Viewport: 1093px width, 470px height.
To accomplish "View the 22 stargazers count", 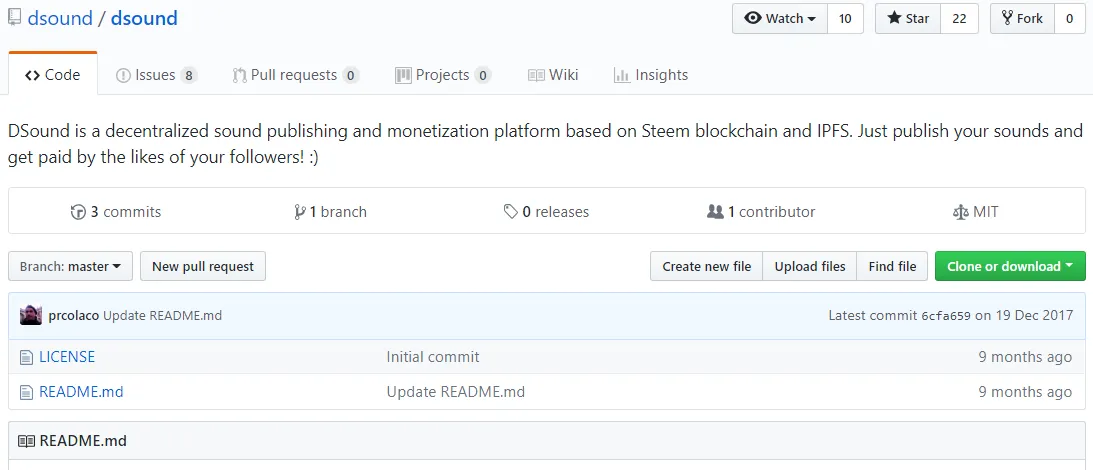I will [x=959, y=19].
